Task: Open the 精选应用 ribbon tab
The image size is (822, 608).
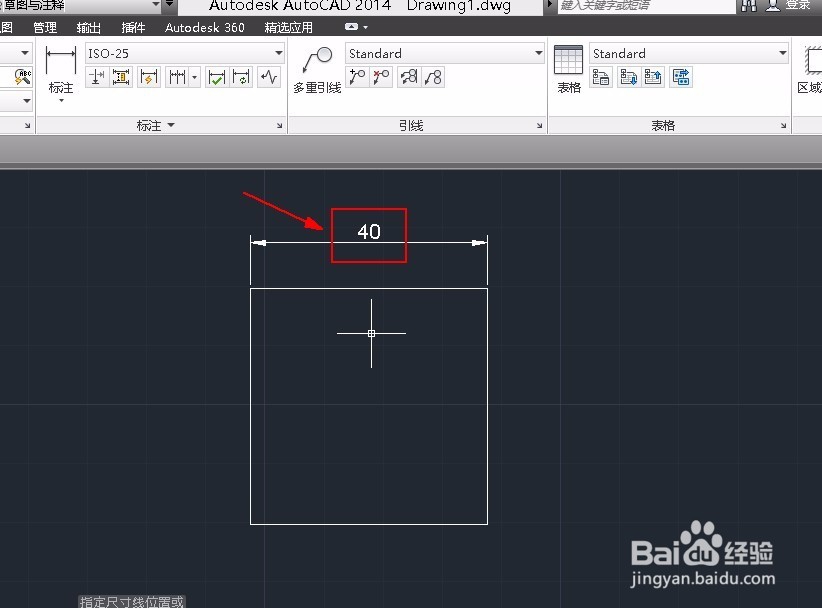Action: click(x=289, y=27)
